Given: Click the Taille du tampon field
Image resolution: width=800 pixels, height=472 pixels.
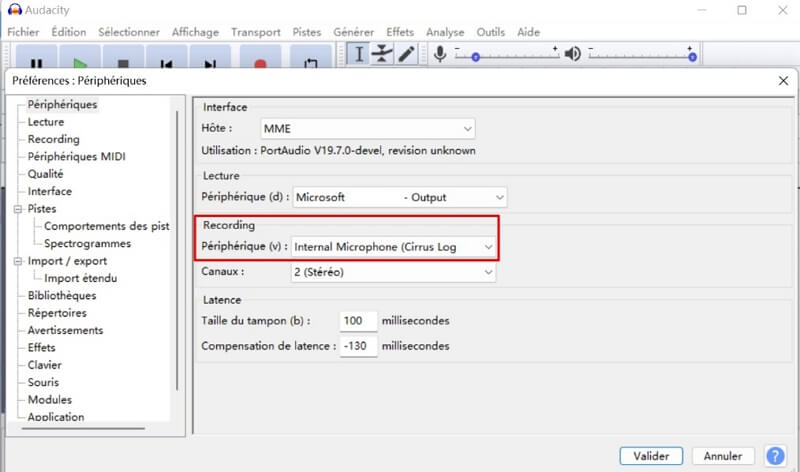Looking at the screenshot, I should tap(358, 321).
